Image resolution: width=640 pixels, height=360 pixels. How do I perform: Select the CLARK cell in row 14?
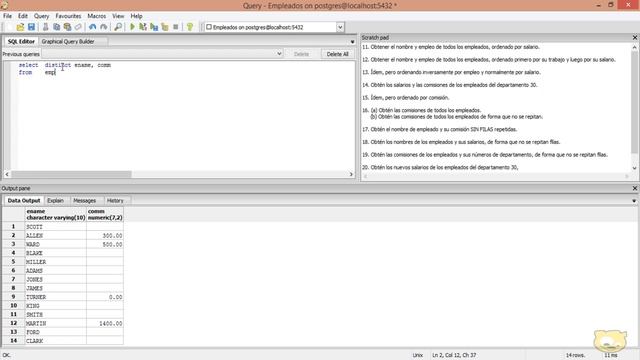coord(56,341)
